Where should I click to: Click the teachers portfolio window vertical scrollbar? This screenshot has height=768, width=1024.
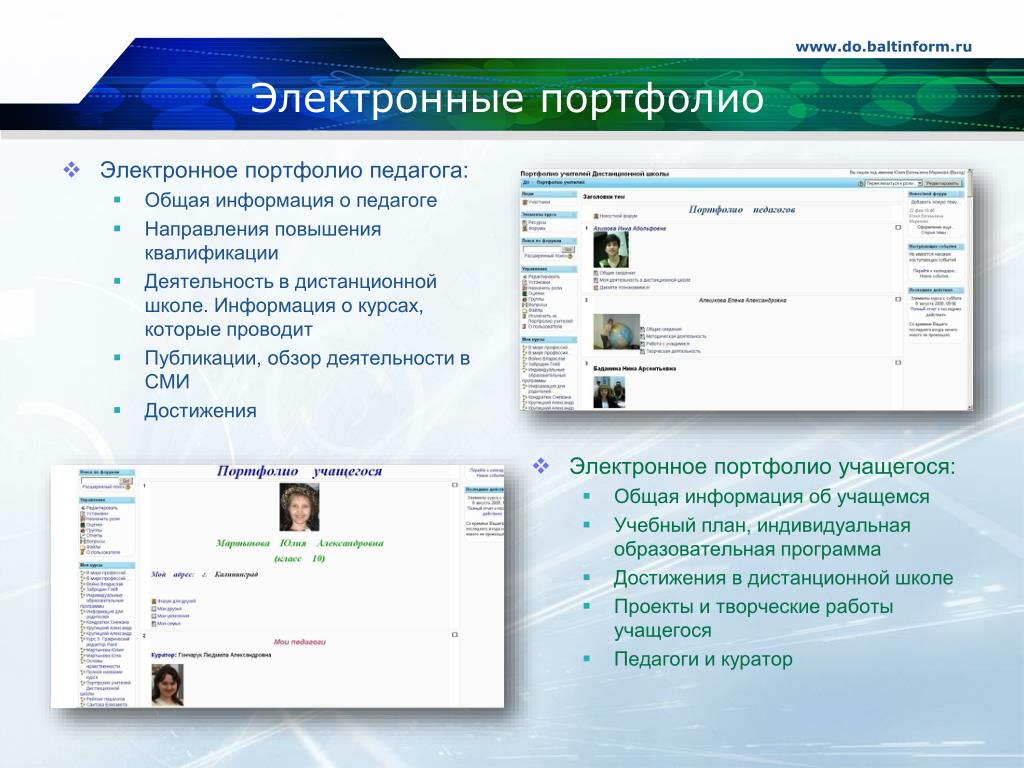970,290
